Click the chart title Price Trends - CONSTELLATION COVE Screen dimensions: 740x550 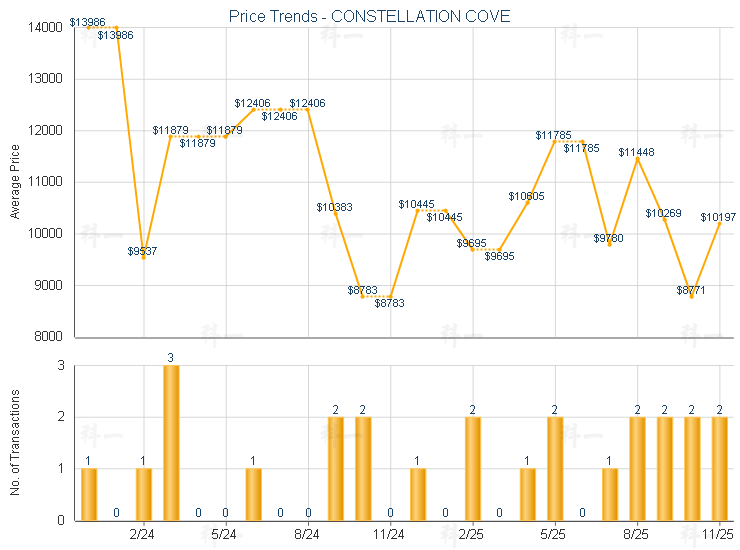pyautogui.click(x=369, y=16)
